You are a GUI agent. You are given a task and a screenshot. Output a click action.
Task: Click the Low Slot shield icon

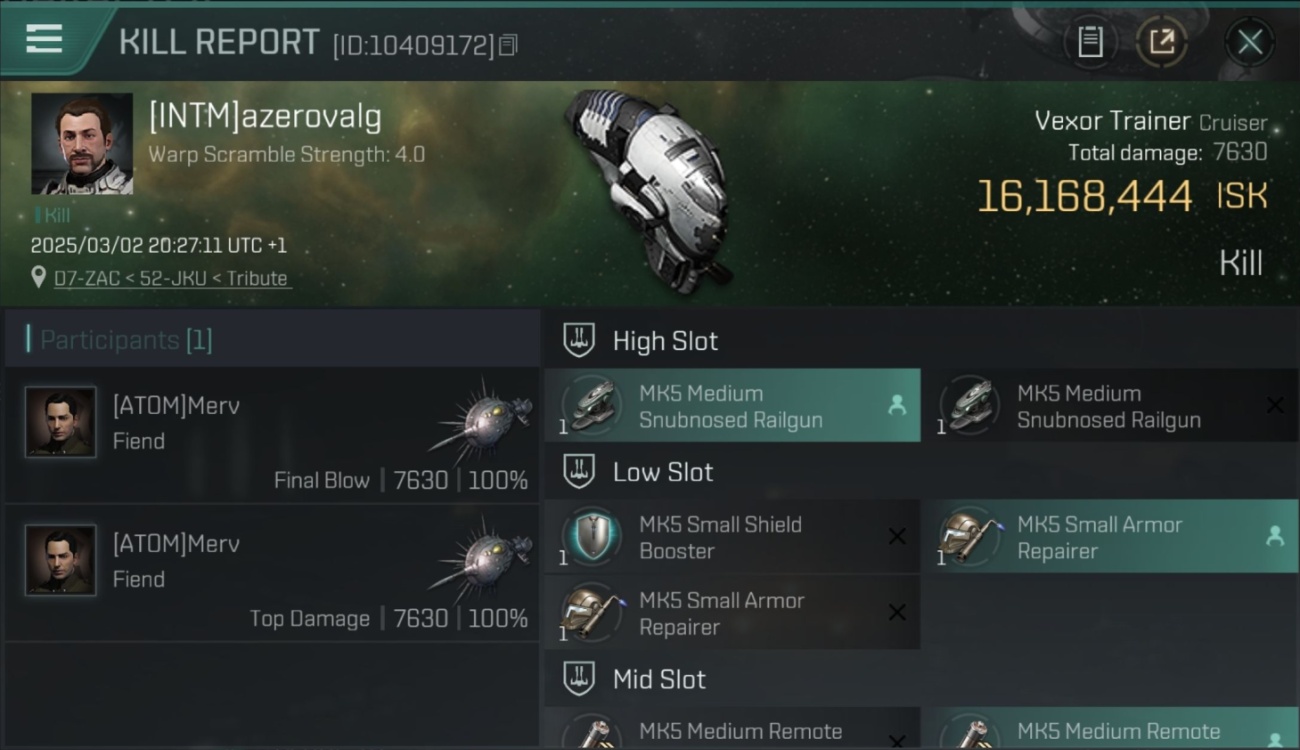coord(579,471)
